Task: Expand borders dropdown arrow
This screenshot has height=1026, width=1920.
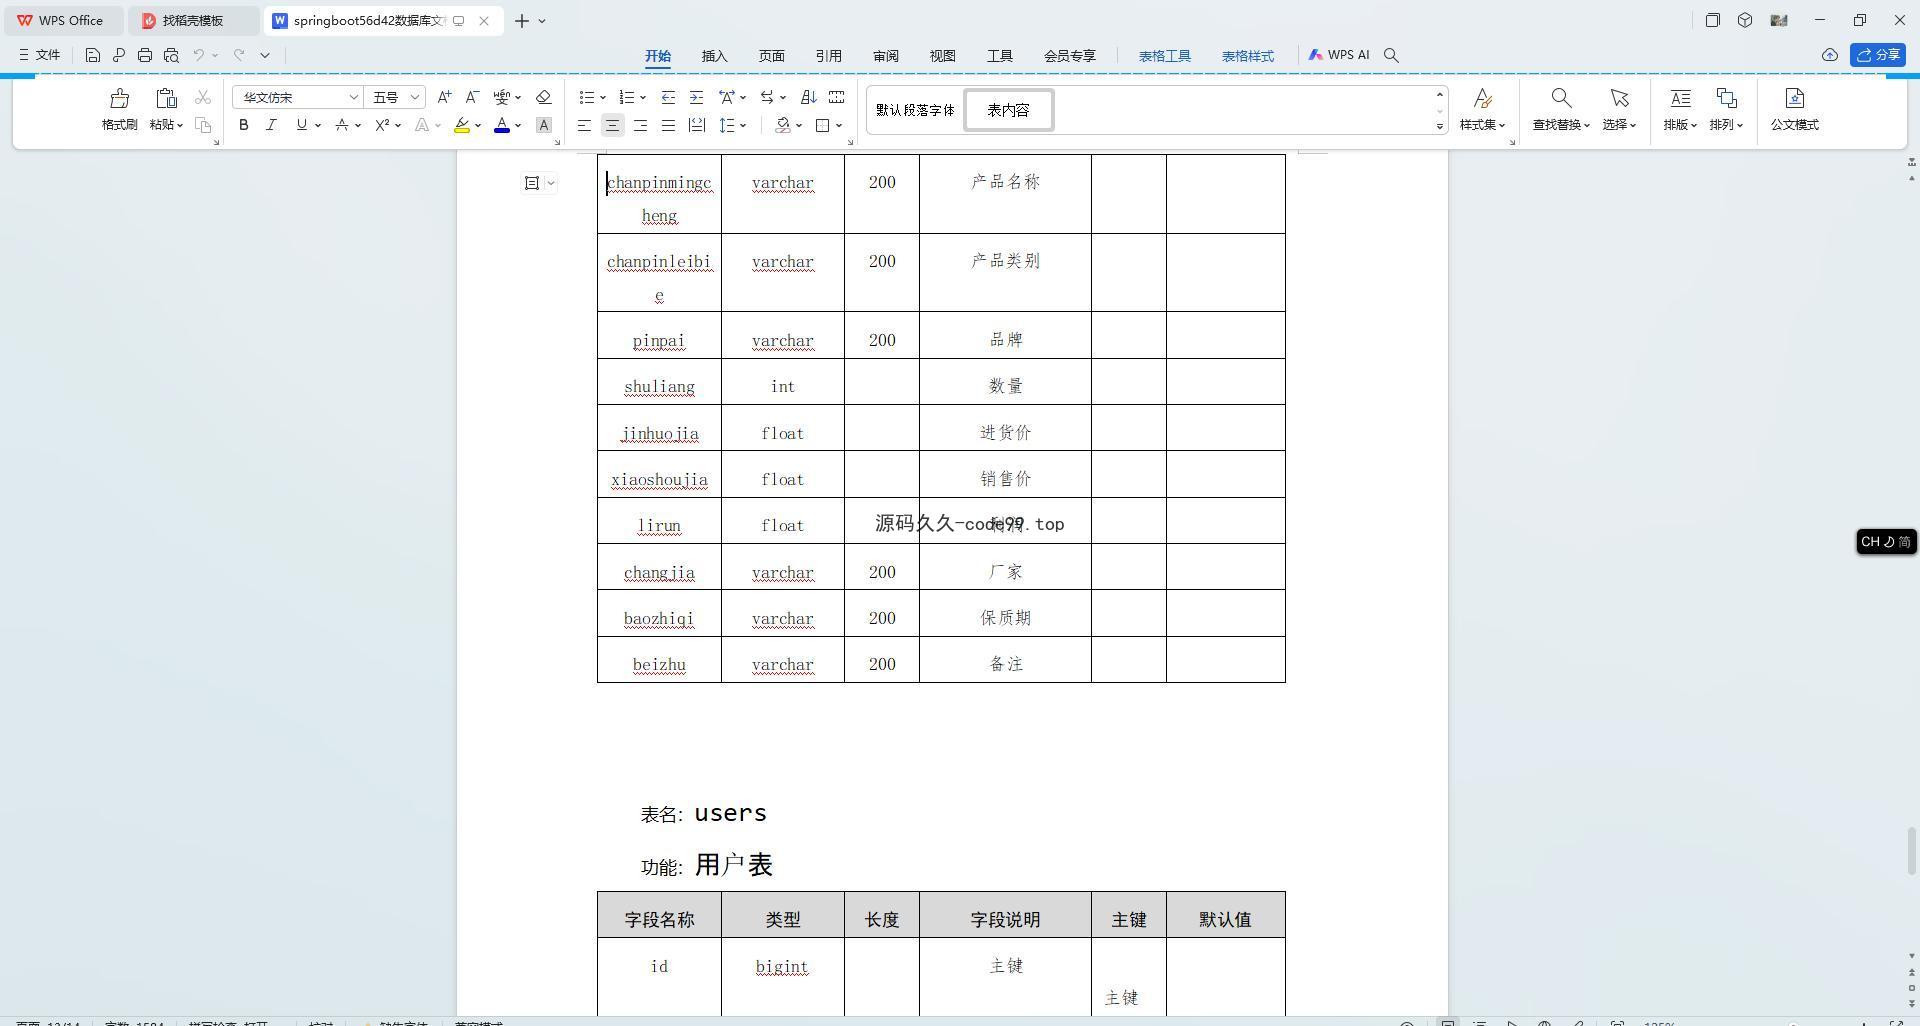Action: (839, 125)
